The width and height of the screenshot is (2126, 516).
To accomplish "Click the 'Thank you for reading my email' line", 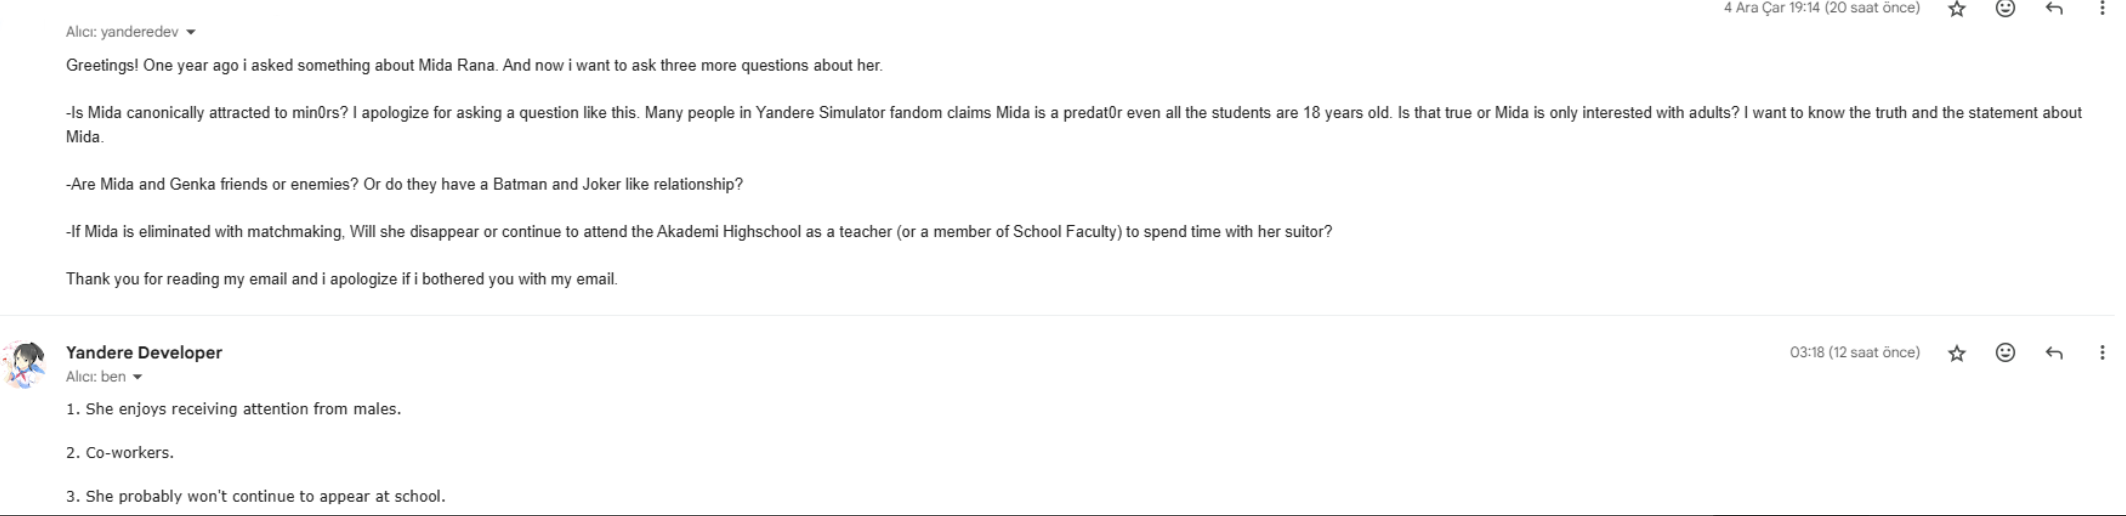I will (x=341, y=279).
